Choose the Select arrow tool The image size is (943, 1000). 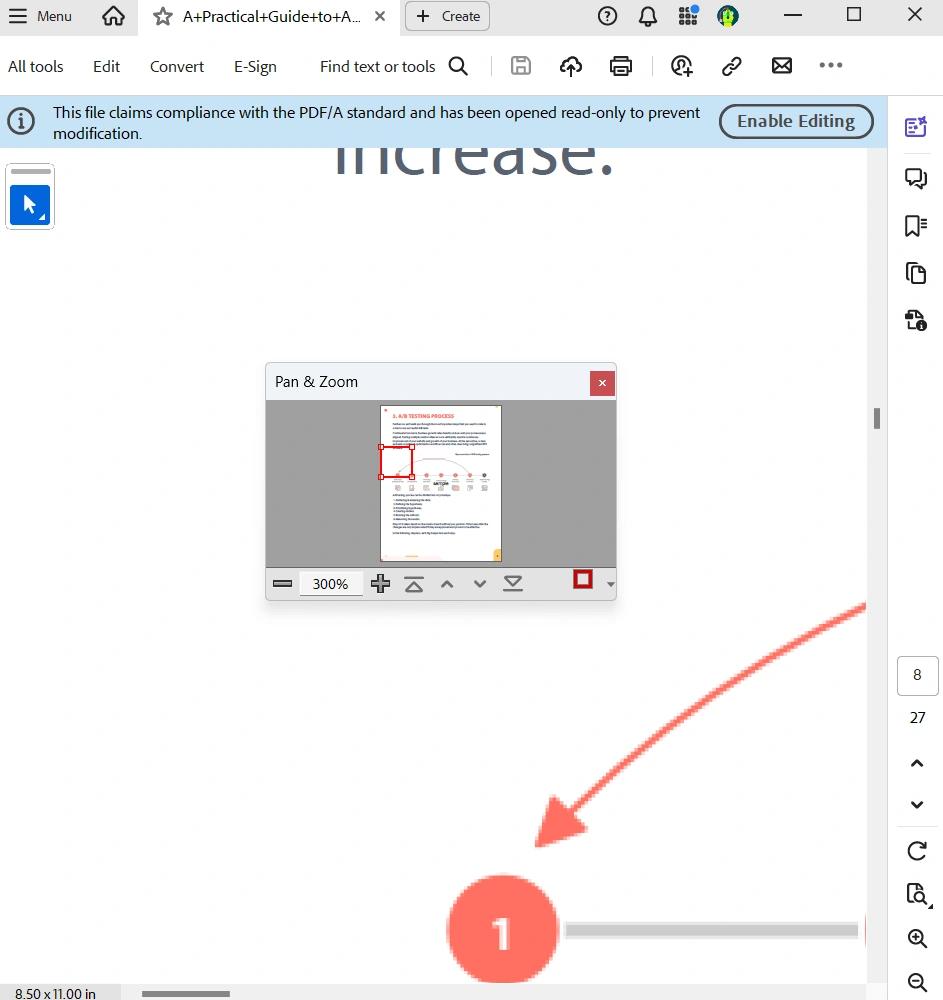tap(30, 205)
